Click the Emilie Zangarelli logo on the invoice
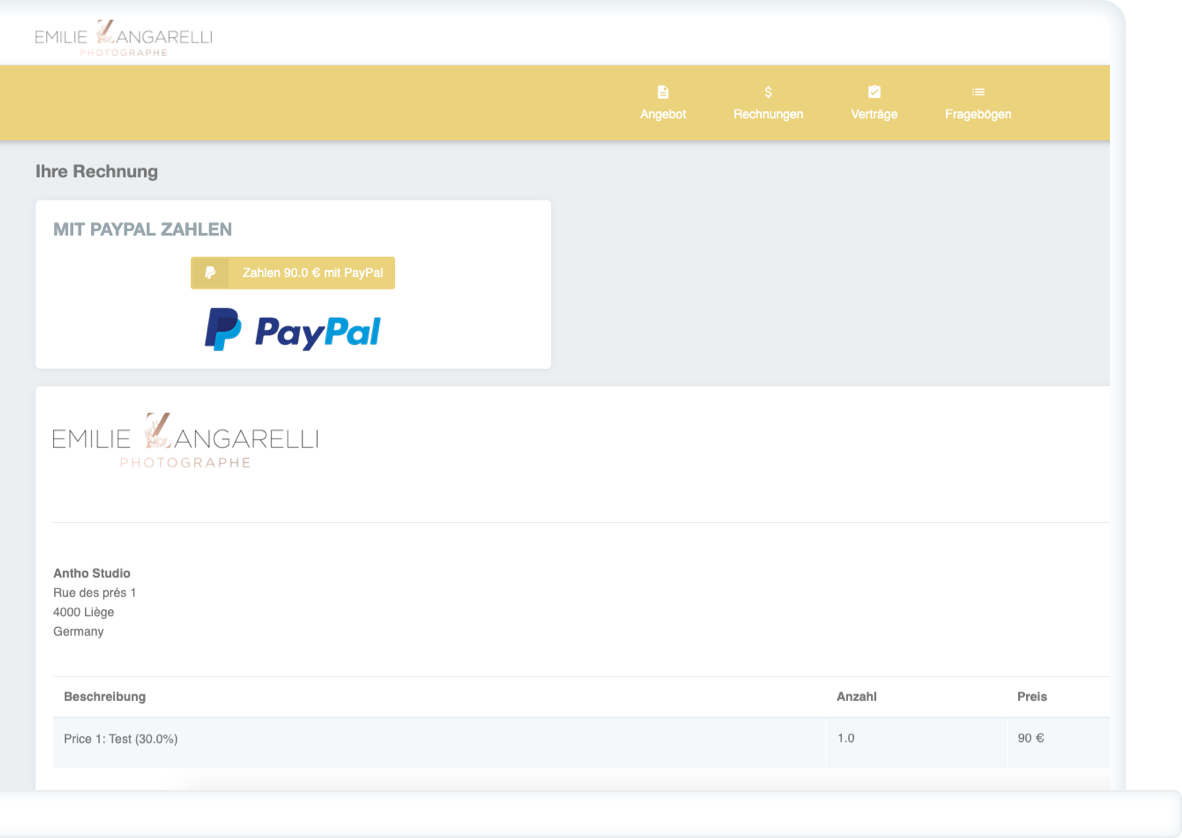Viewport: 1182px width, 838px height. tap(185, 440)
